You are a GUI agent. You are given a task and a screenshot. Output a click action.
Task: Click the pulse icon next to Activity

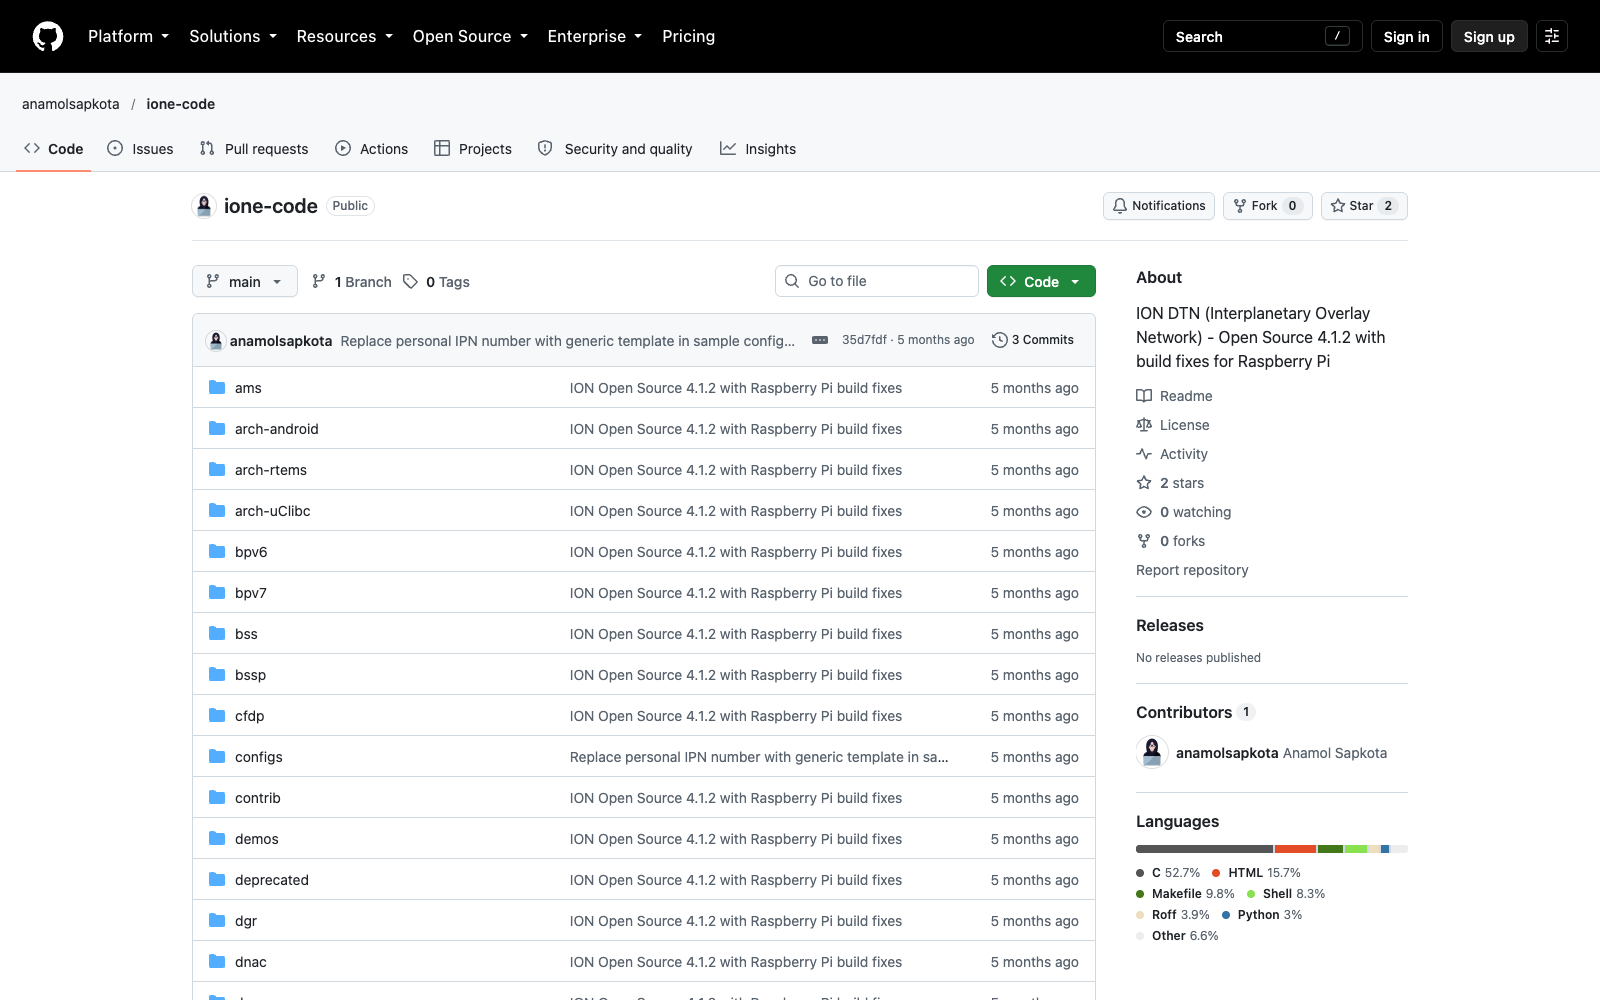click(x=1144, y=454)
